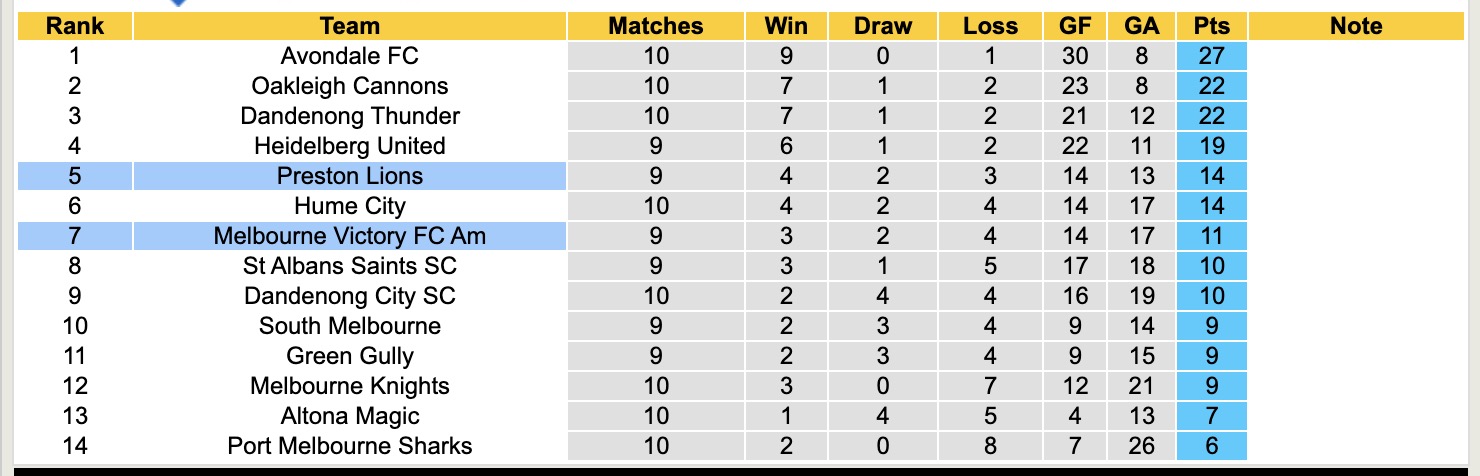Screen dimensions: 1480x476
Task: Click Melbourne Victory FC Am team name
Action: 350,236
